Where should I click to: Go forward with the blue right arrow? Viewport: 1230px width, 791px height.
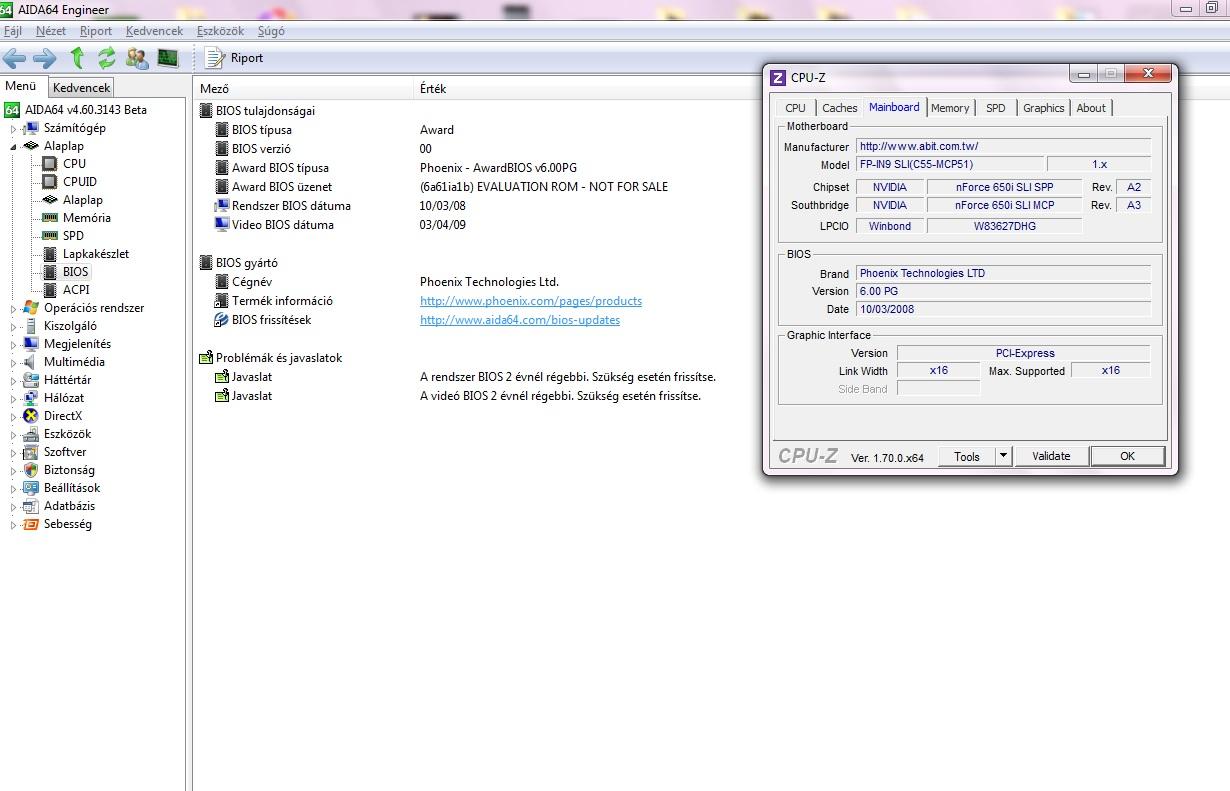pos(45,57)
